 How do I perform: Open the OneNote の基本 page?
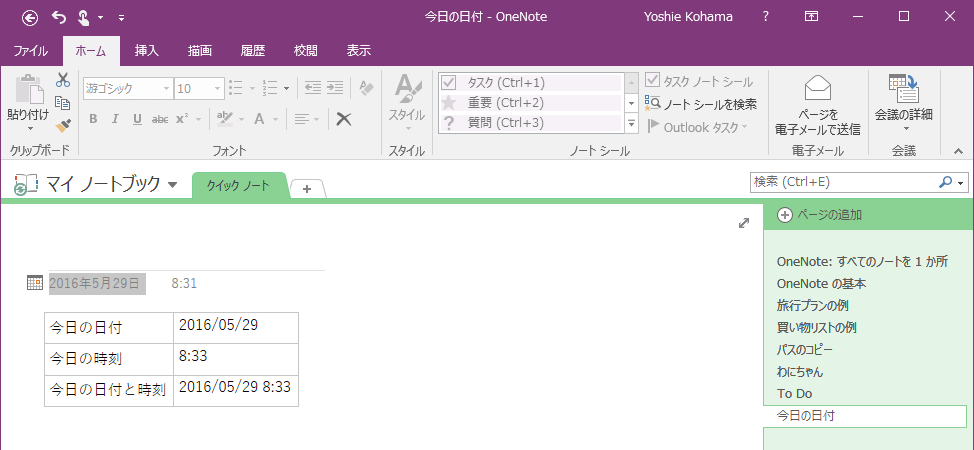[821, 283]
